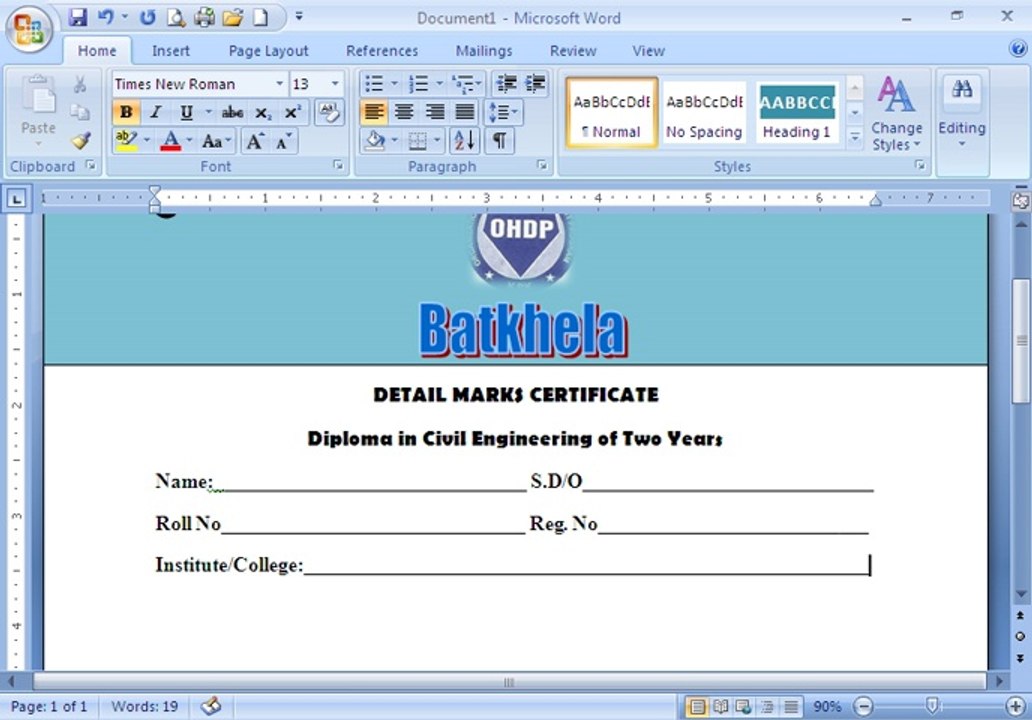Redo action in Quick Access toolbar
Viewport: 1032px width, 720px height.
(x=147, y=18)
